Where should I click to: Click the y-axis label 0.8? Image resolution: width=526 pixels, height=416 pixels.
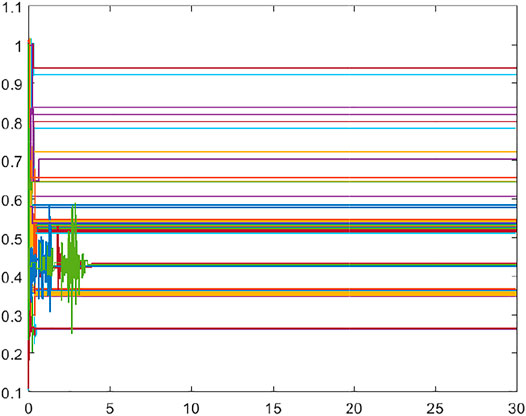pos(11,123)
